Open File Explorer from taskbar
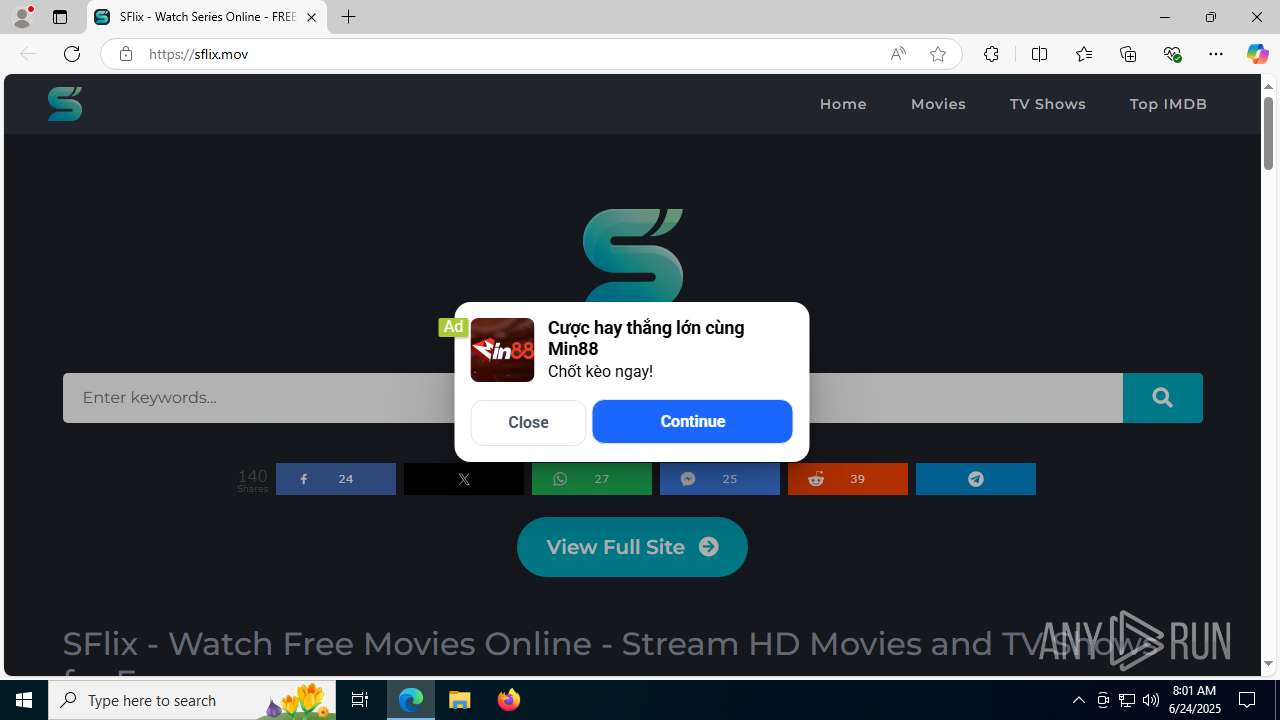This screenshot has height=720, width=1280. pos(460,700)
